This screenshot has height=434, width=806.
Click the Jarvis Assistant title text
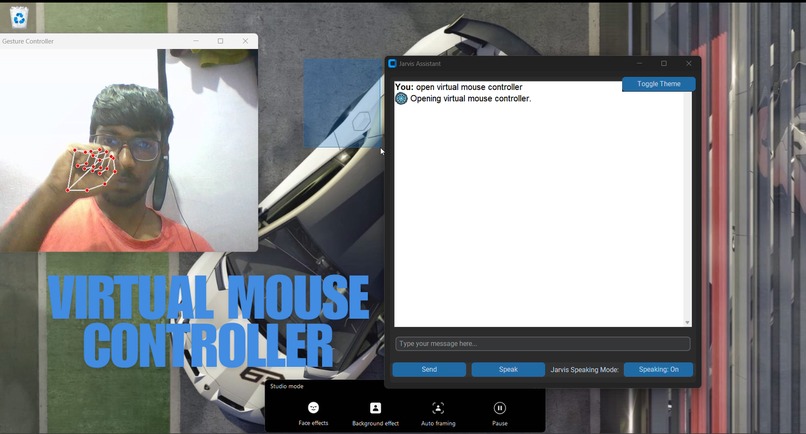pos(419,64)
